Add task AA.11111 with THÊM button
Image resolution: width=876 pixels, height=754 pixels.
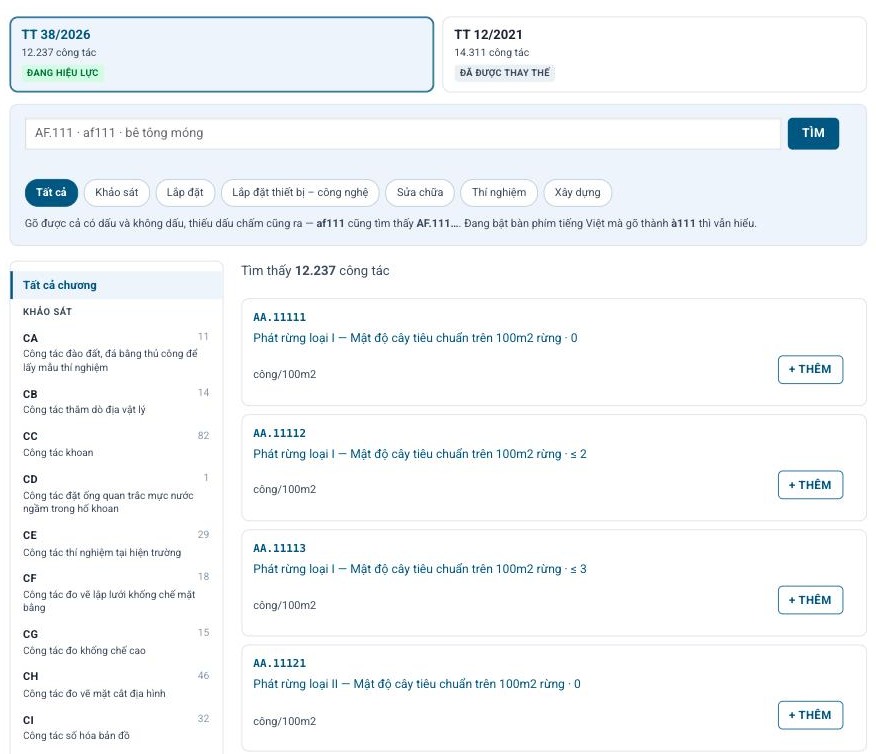pos(810,369)
